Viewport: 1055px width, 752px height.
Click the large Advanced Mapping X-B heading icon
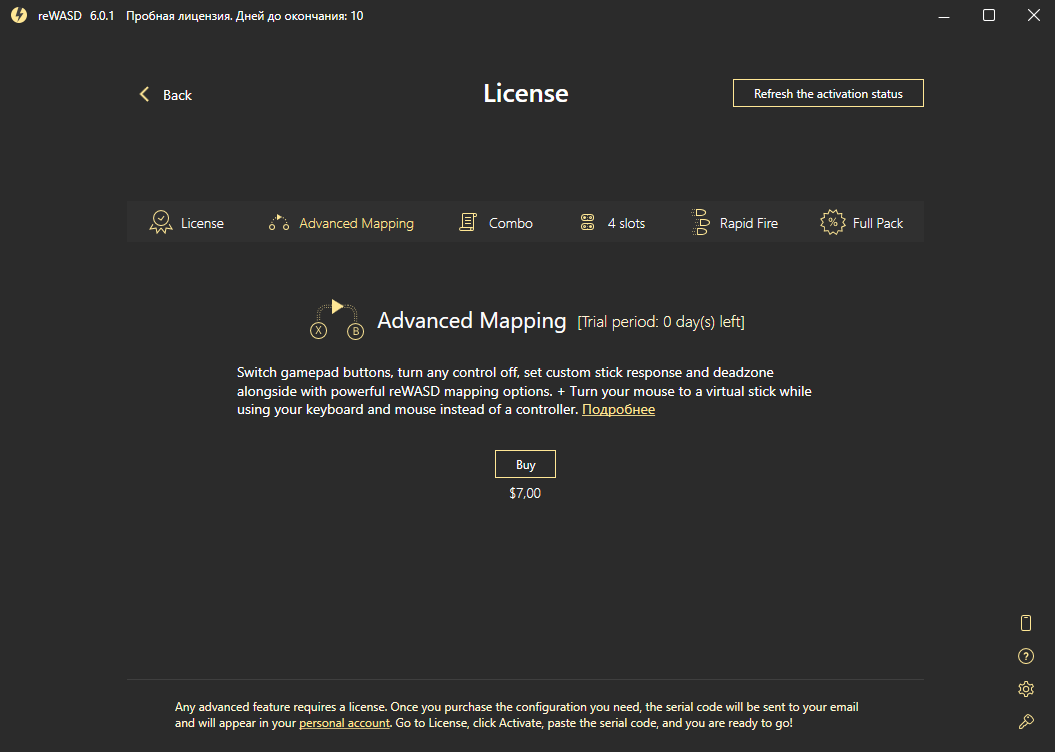pos(337,320)
